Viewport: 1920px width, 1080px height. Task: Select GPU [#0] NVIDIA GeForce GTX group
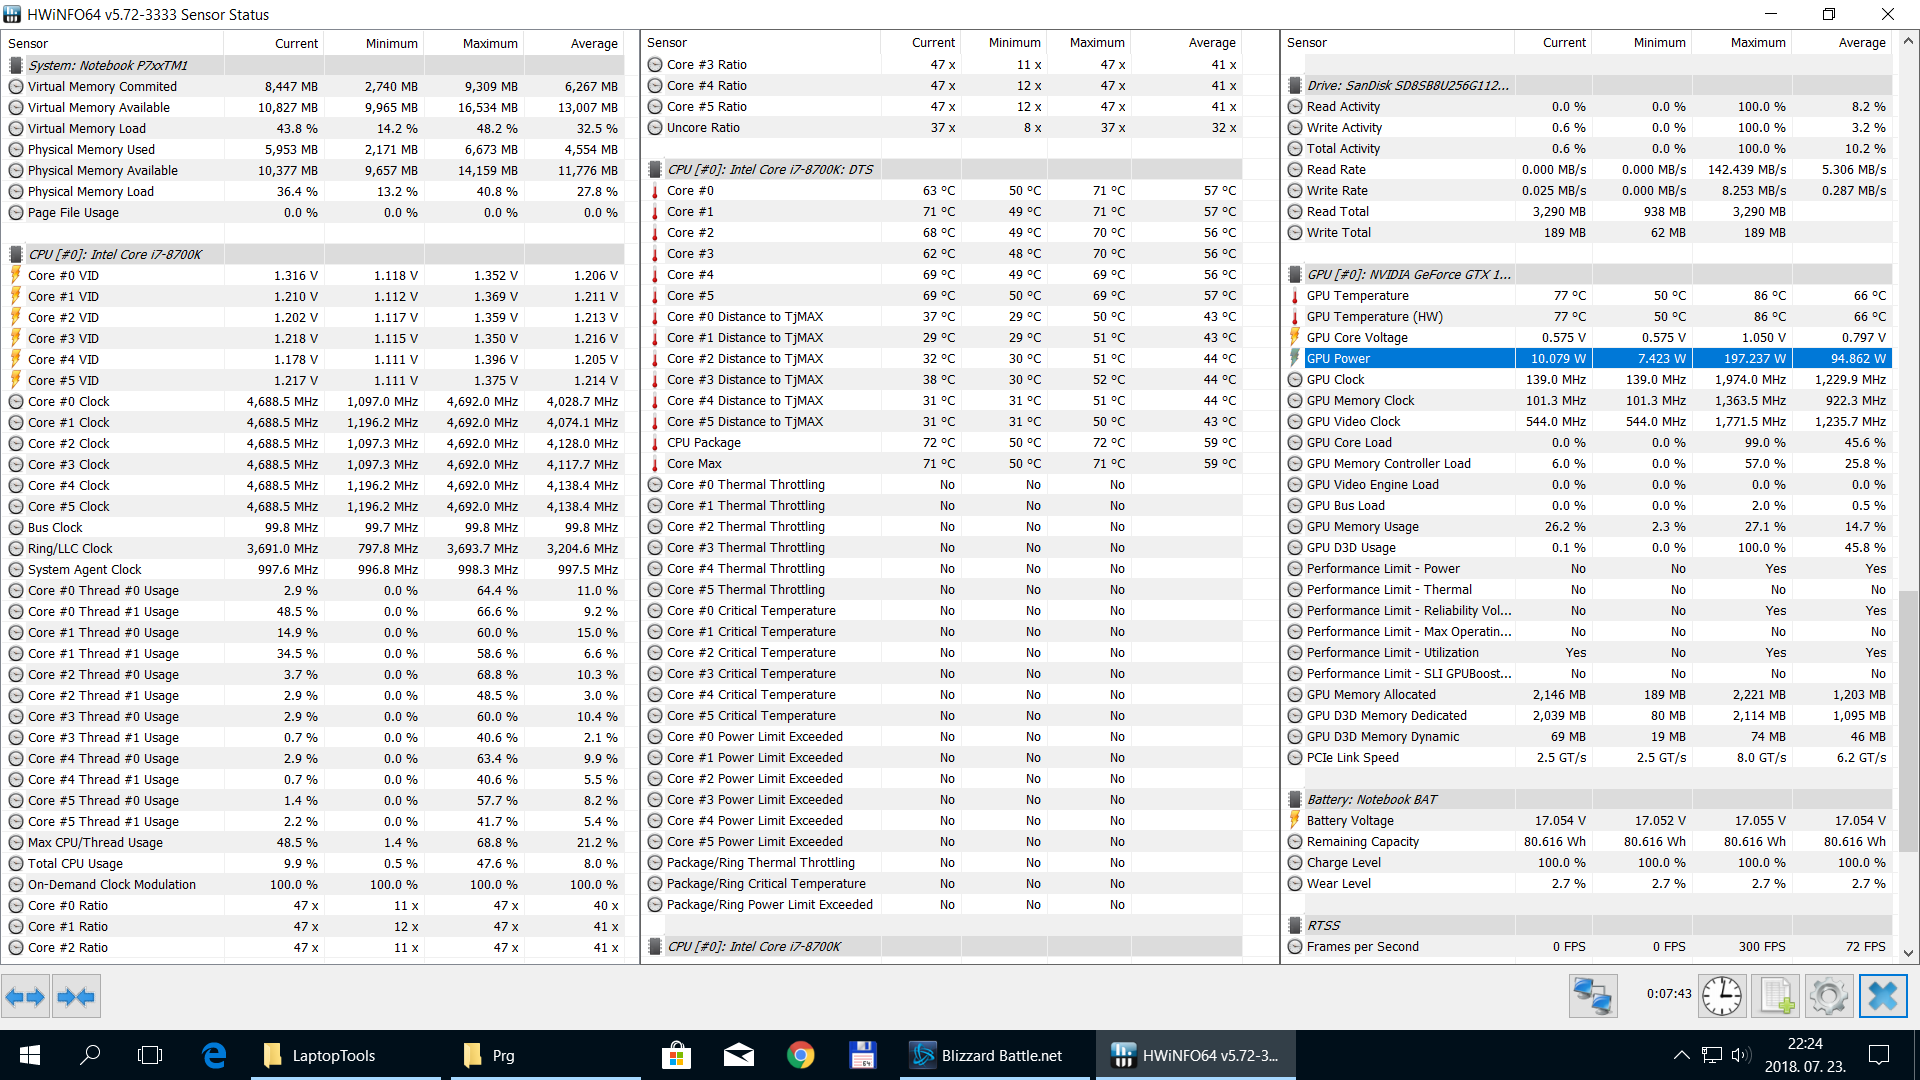click(1587, 274)
